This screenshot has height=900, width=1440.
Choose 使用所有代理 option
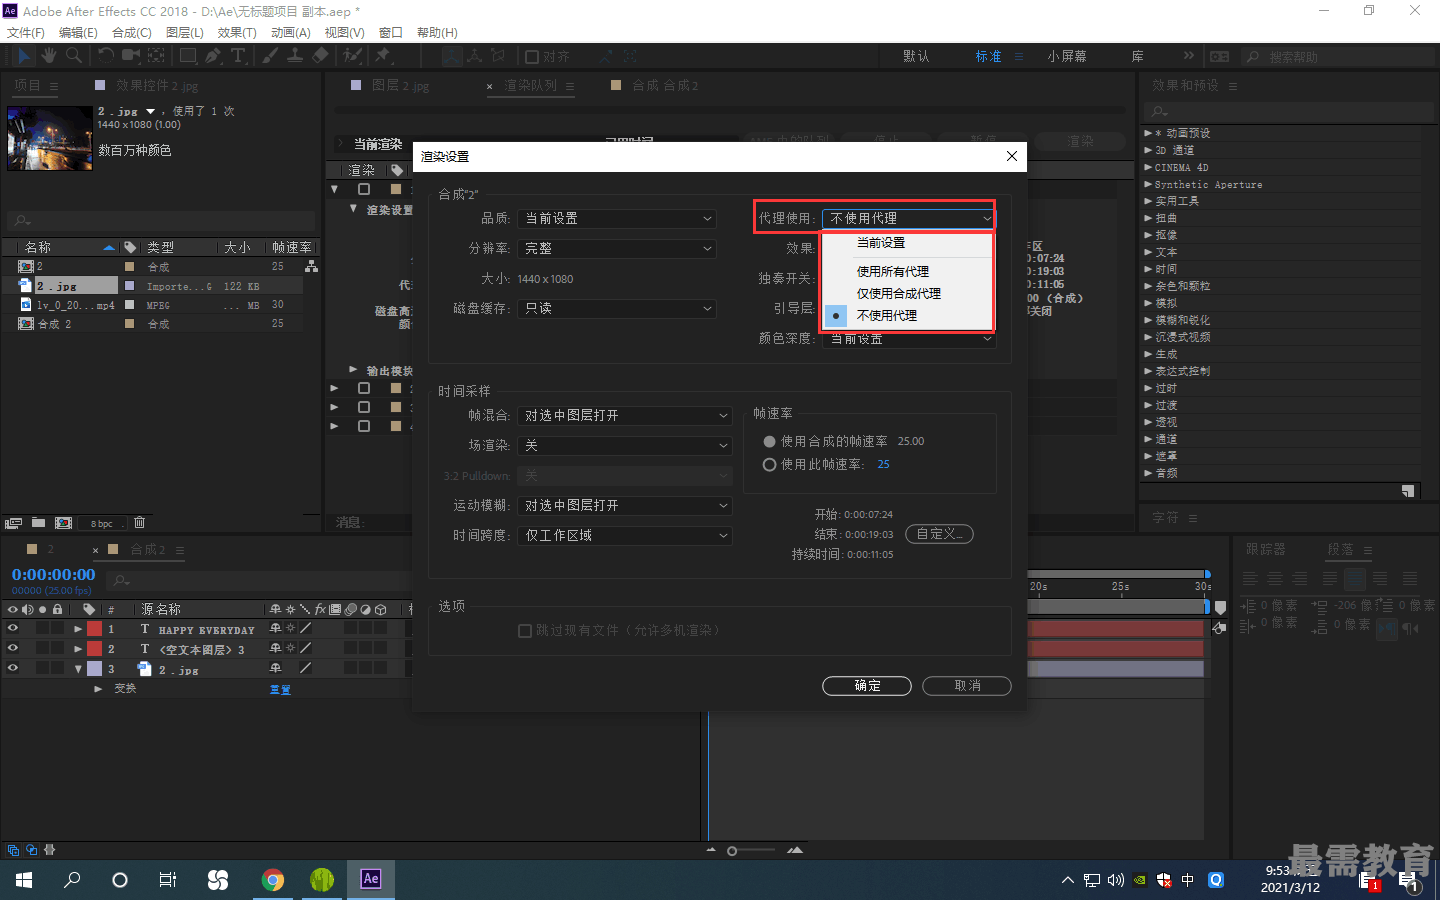tap(906, 271)
